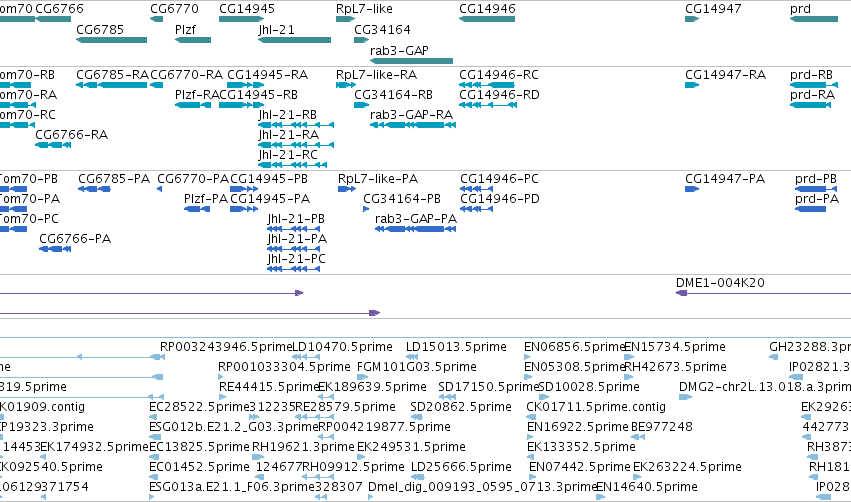Click the Jhl-21-RB transcript label
Image resolution: width=851 pixels, height=502 pixels.
pos(288,115)
